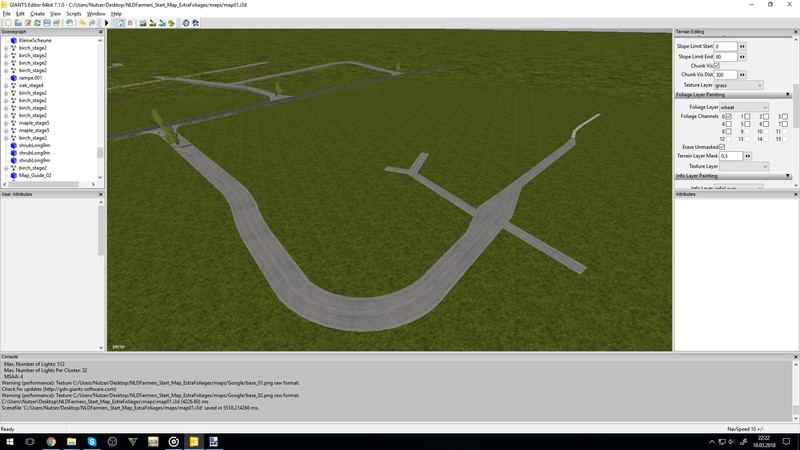Click into the Terrain Layer Mask field
800x450 pixels.
(x=731, y=156)
